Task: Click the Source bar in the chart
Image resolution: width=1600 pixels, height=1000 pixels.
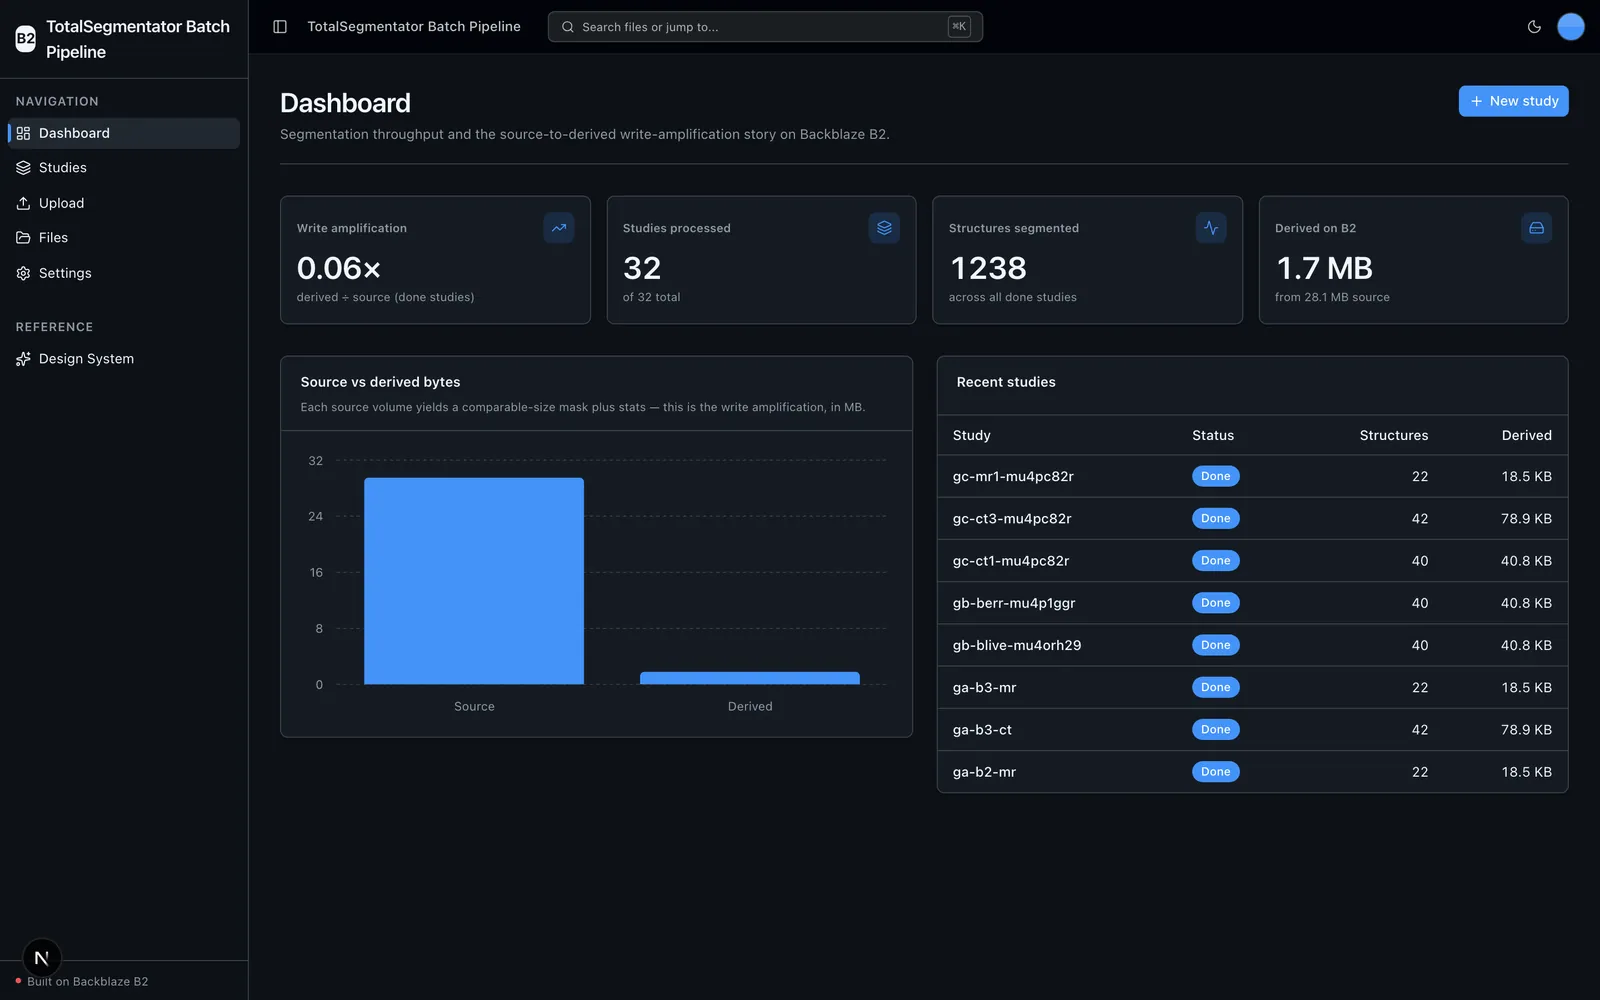Action: point(474,581)
